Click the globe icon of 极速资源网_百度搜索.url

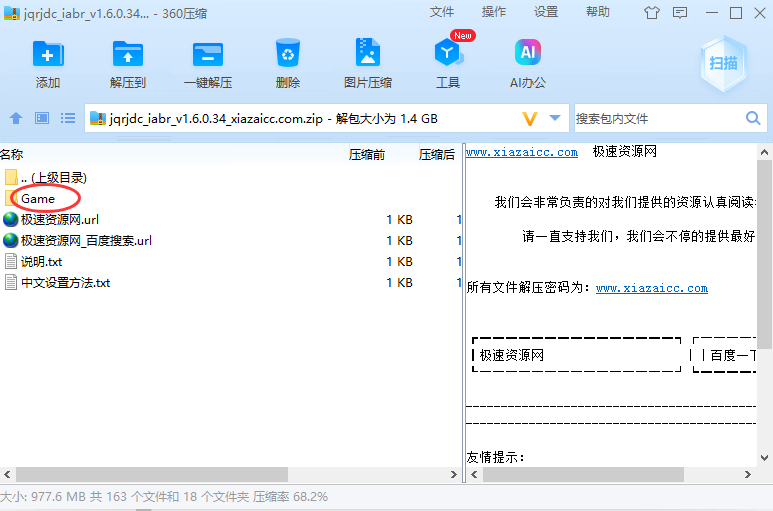tap(10, 240)
